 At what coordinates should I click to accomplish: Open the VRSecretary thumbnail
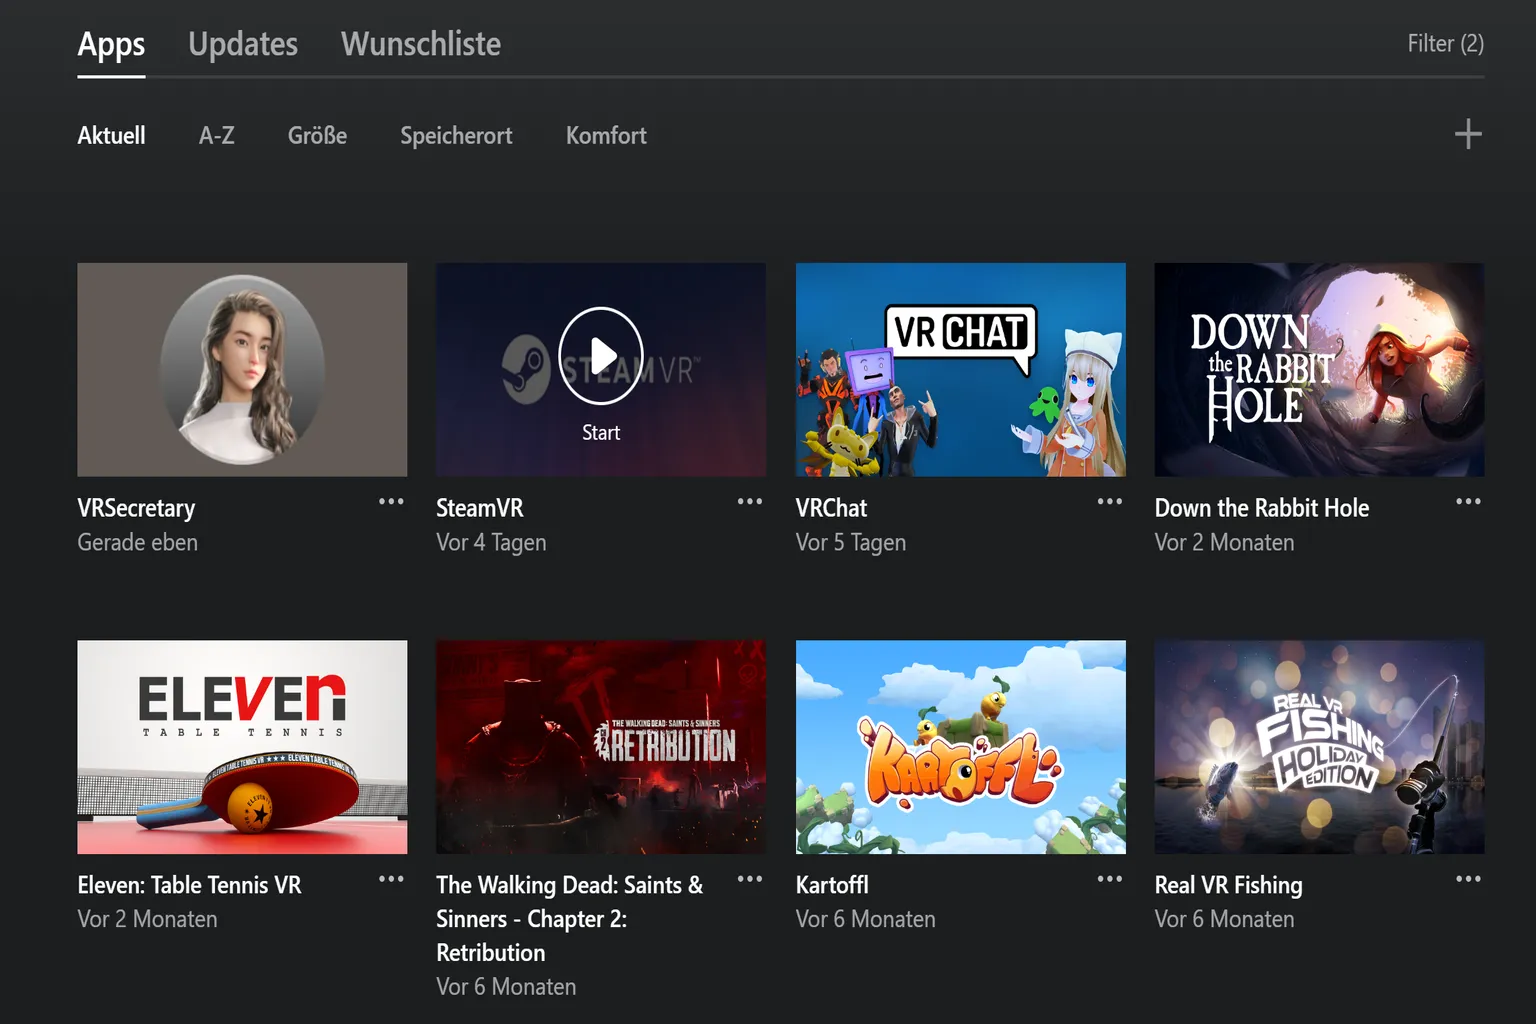click(242, 370)
